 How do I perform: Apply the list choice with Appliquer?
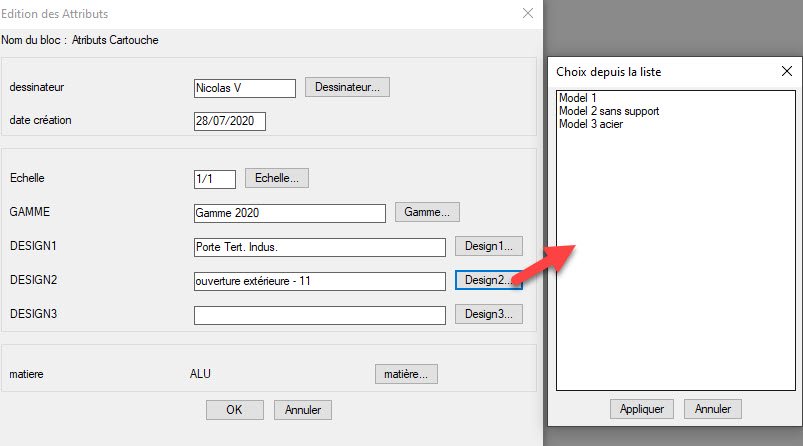coord(642,409)
